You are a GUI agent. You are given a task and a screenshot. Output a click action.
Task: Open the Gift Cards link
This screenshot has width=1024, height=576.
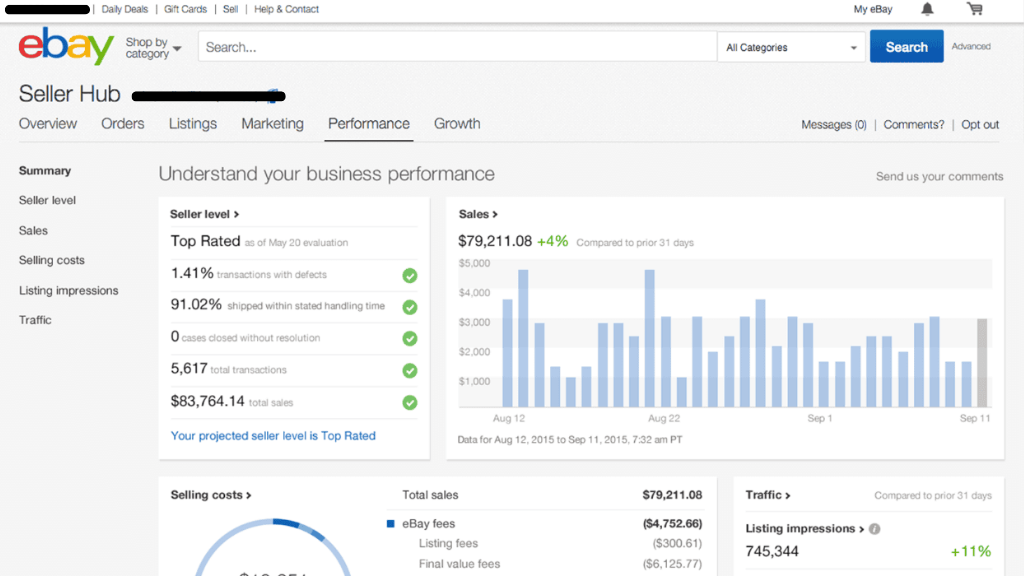185,9
